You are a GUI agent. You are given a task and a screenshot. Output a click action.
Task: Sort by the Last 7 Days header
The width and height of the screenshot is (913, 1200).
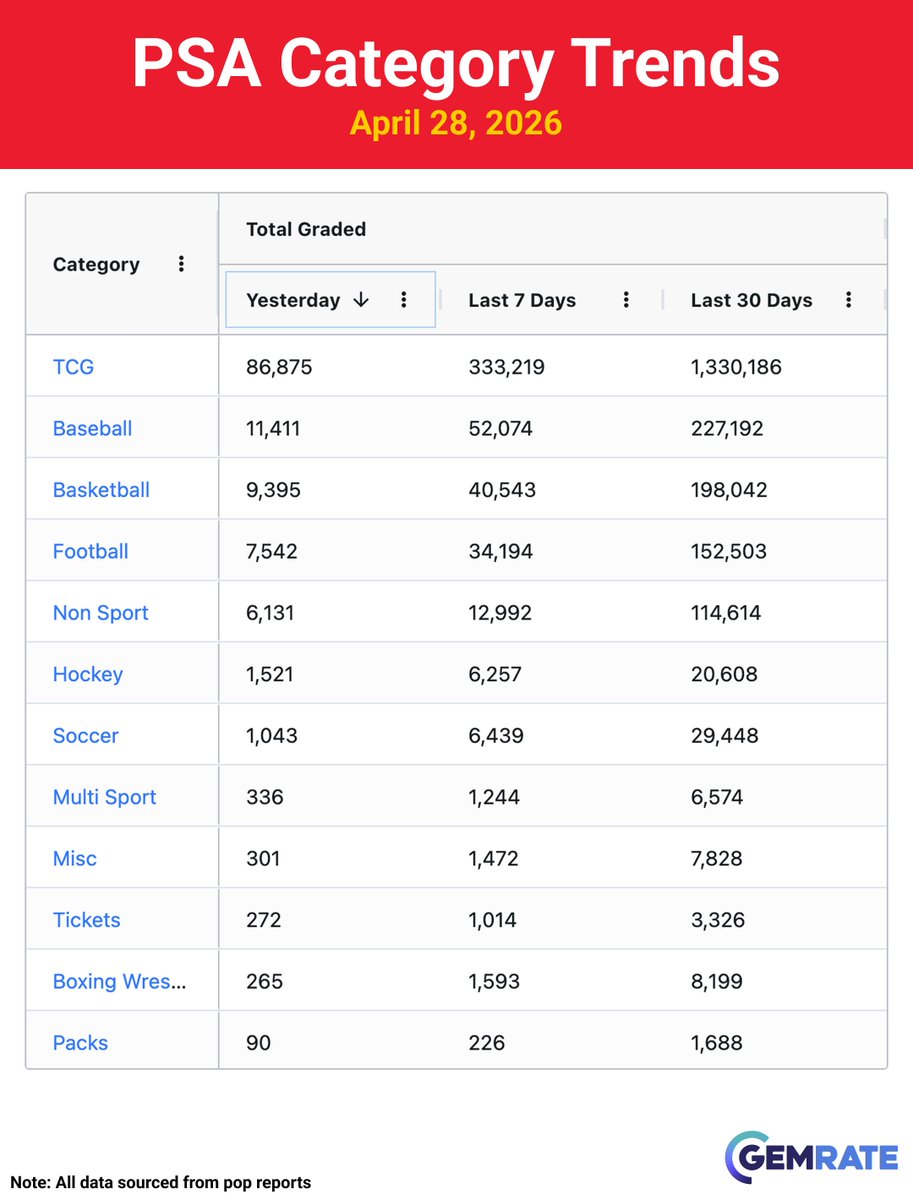[x=522, y=300]
